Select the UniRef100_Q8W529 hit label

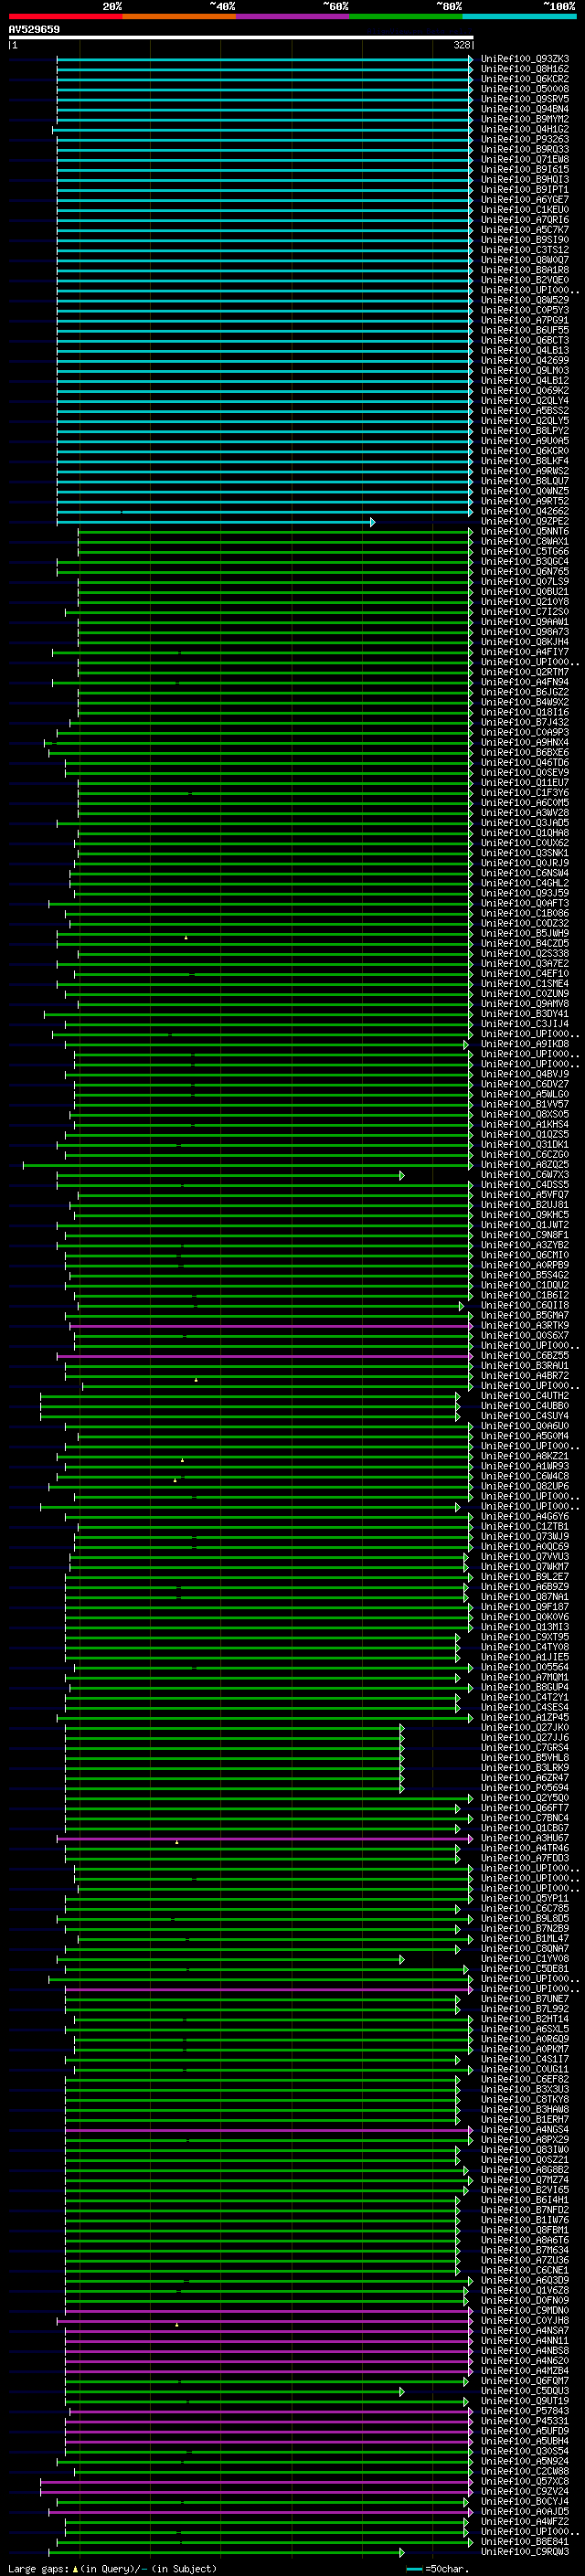tap(525, 300)
